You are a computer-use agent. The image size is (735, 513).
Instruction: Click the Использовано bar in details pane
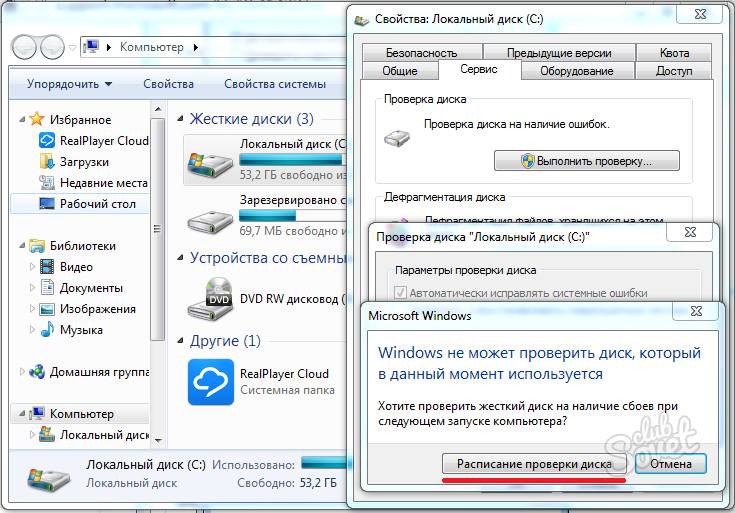pyautogui.click(x=324, y=463)
